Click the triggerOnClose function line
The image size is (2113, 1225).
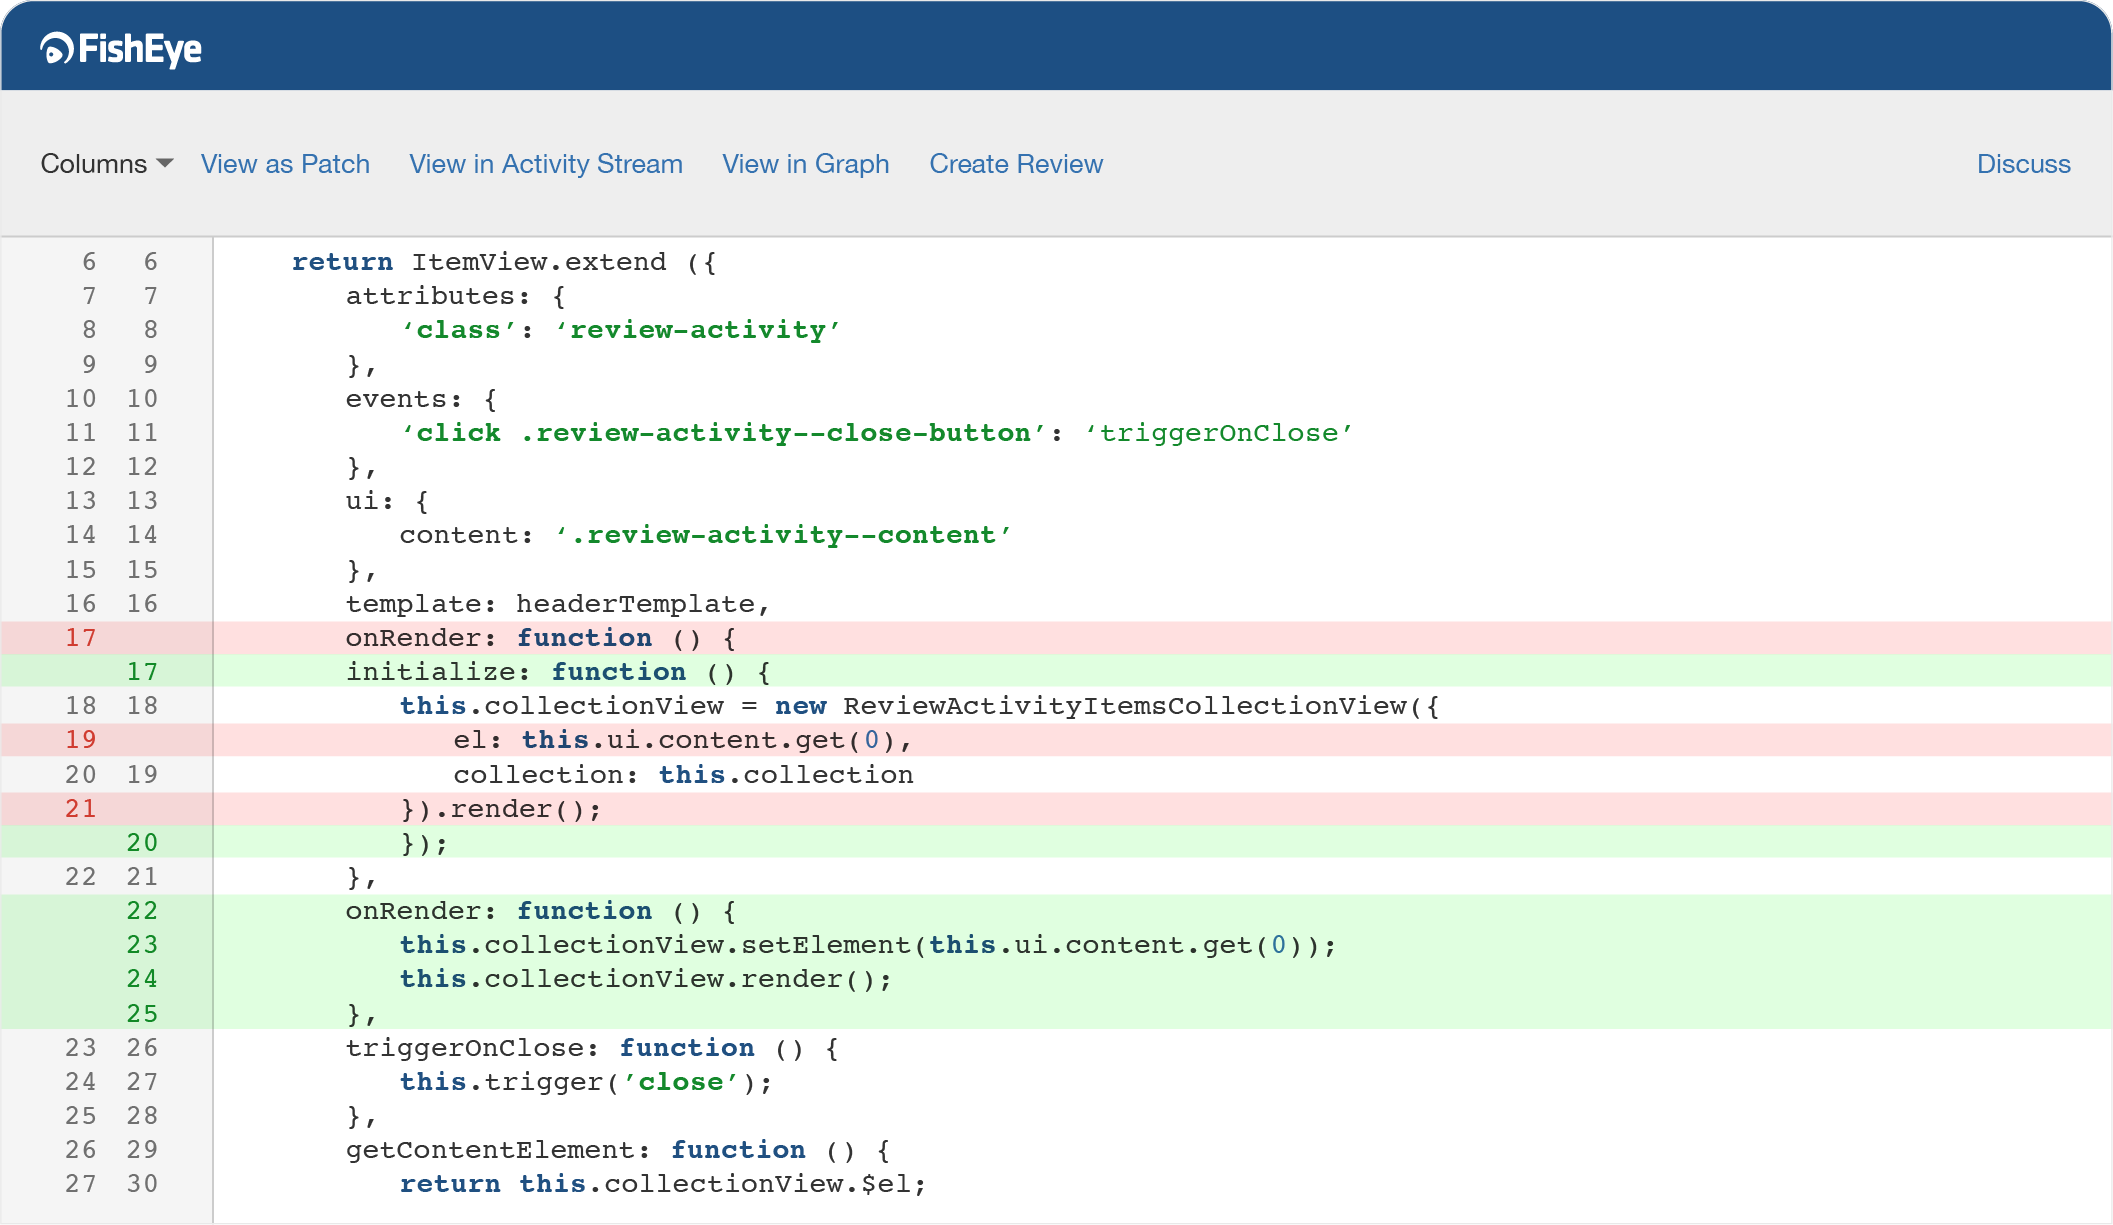591,1048
